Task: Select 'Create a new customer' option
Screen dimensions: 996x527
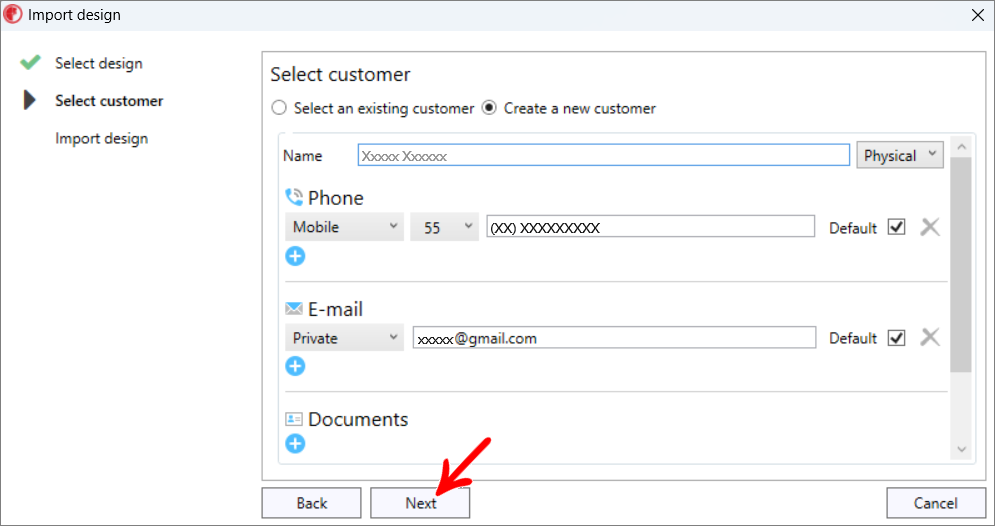Action: tap(489, 108)
